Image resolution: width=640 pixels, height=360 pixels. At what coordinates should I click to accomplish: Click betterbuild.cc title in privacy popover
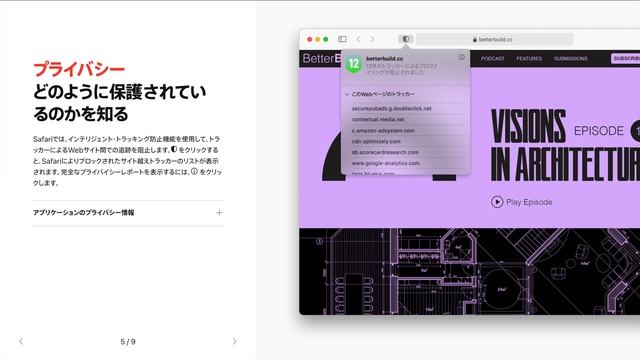pyautogui.click(x=384, y=59)
